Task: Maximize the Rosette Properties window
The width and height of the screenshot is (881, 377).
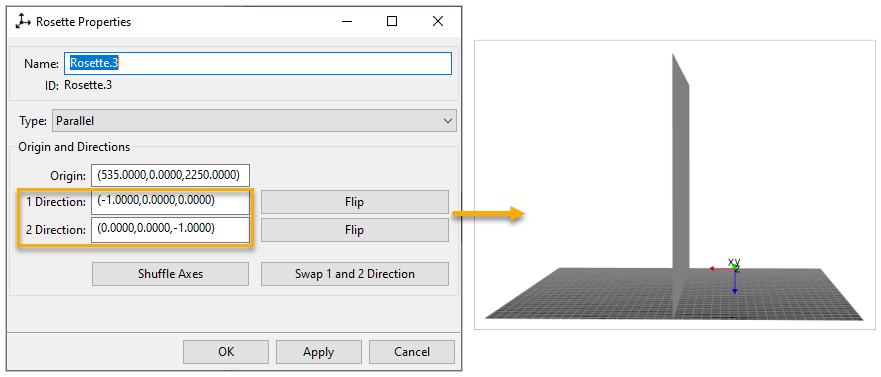Action: 392,22
